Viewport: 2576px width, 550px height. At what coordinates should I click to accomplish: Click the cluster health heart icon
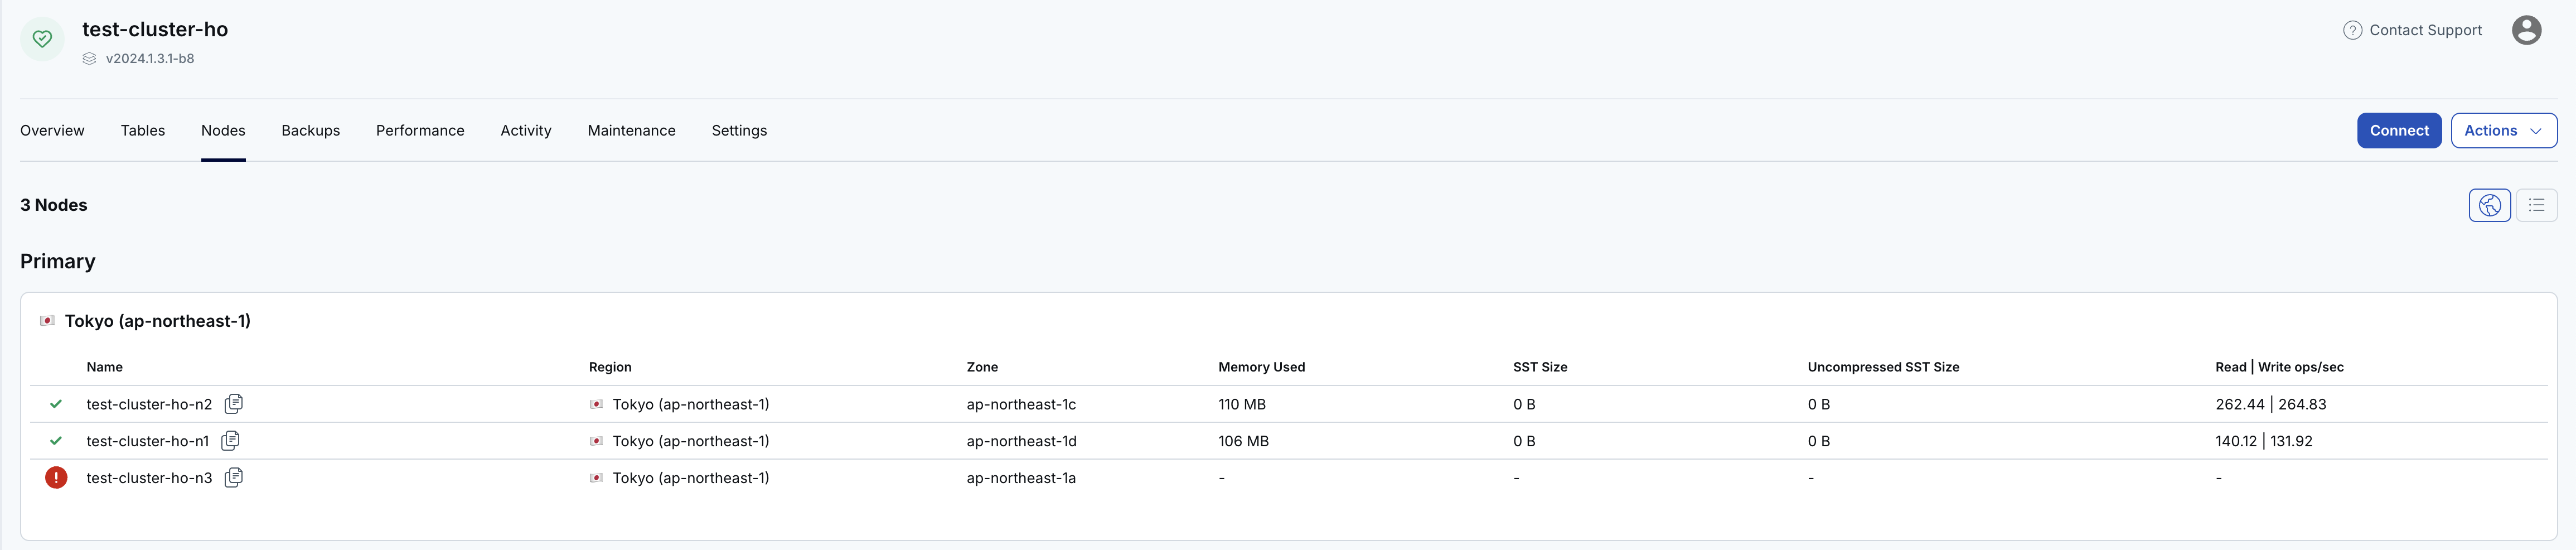pyautogui.click(x=42, y=39)
